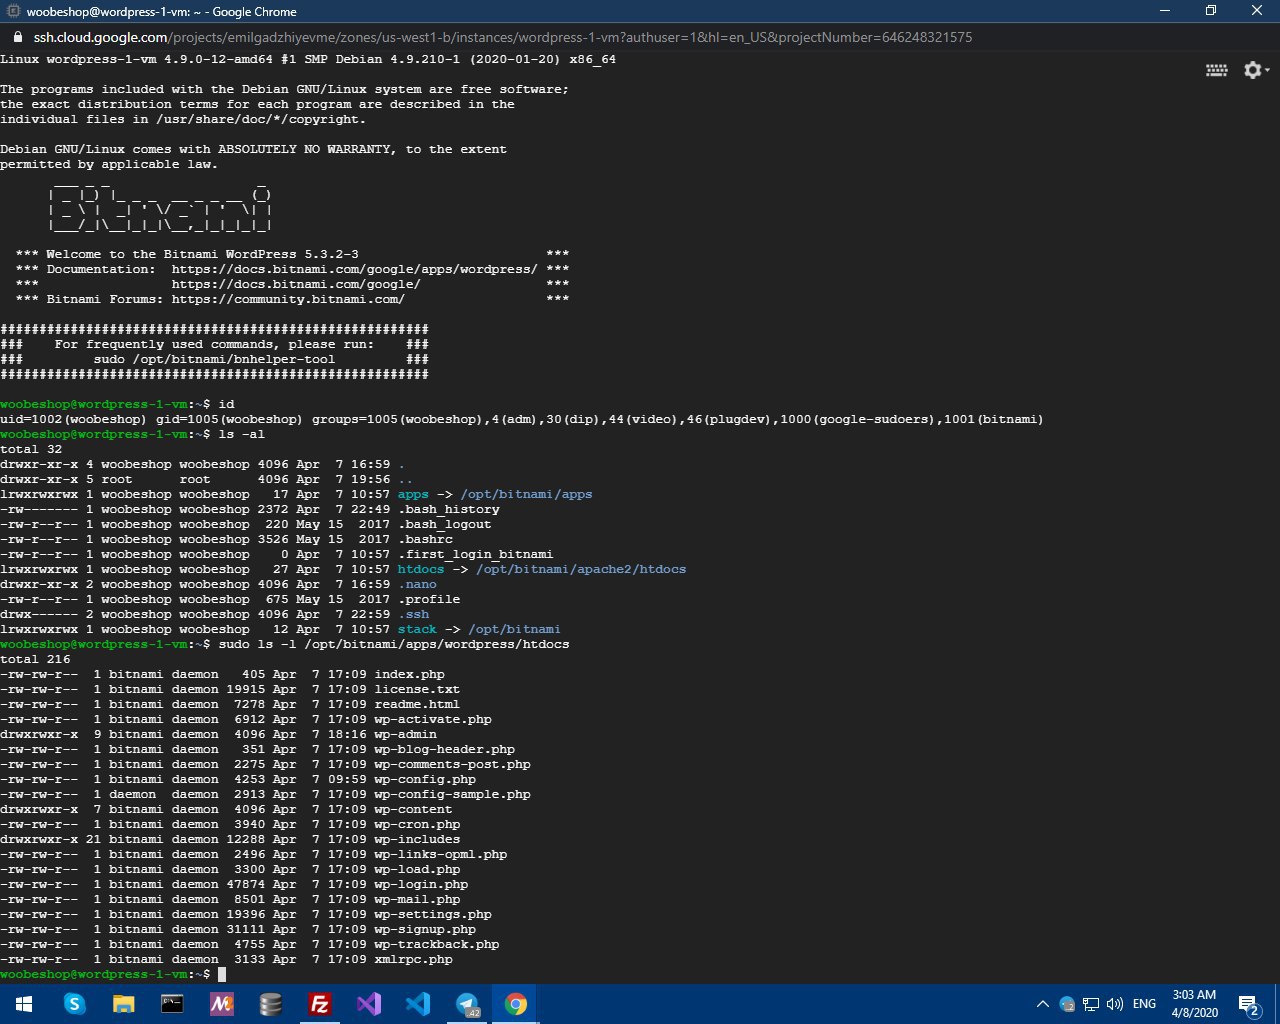Open the gray database app on the taskbar
Image resolution: width=1280 pixels, height=1024 pixels.
point(270,1004)
